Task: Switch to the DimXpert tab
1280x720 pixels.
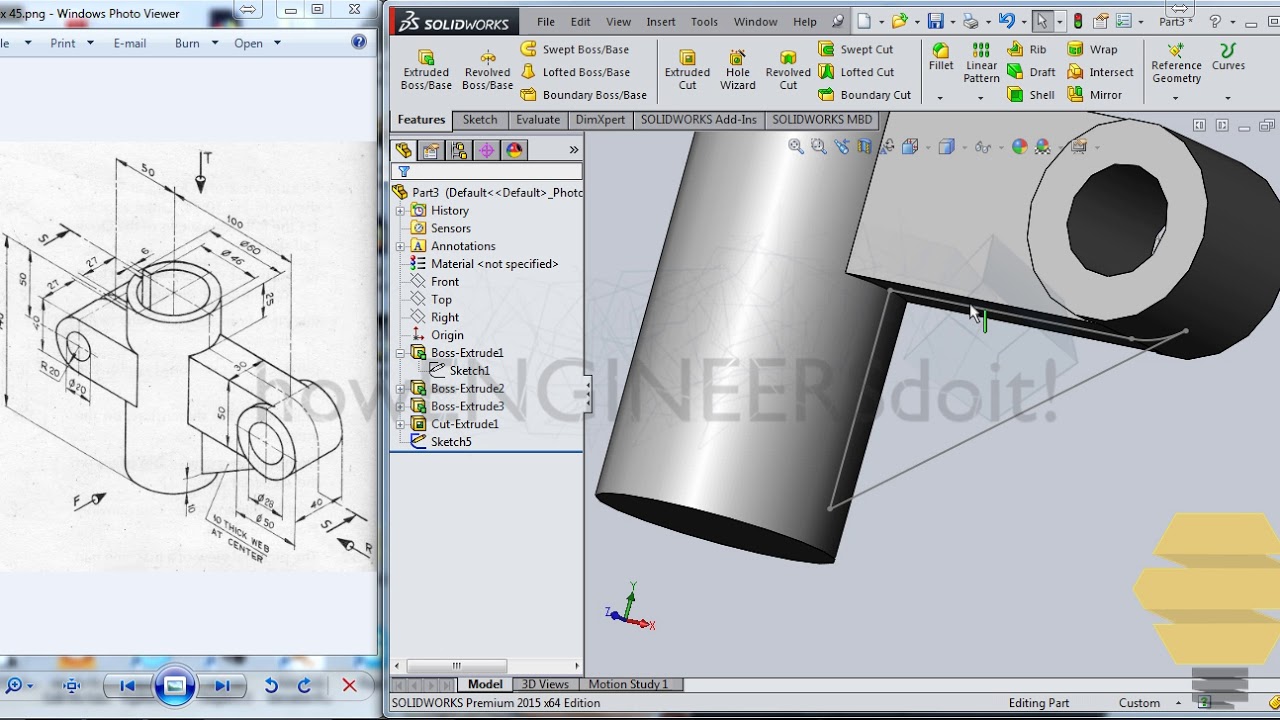Action: [x=600, y=120]
